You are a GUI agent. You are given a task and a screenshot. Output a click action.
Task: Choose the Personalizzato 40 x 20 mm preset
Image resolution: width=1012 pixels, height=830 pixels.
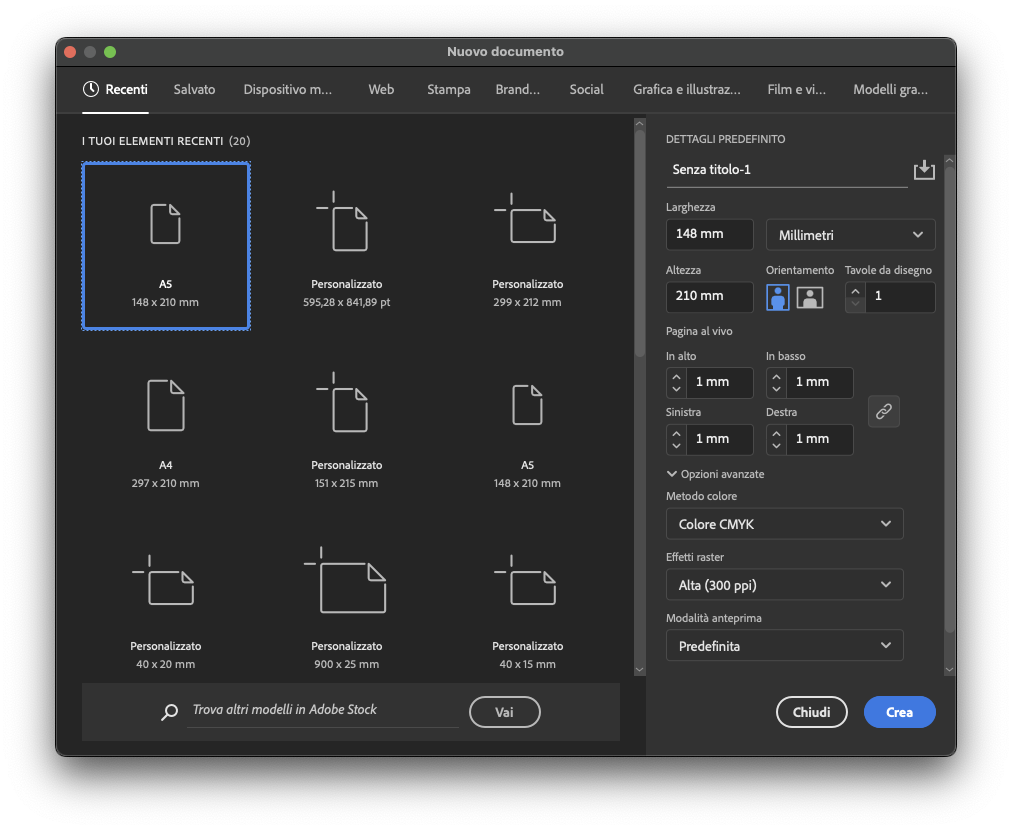(166, 607)
